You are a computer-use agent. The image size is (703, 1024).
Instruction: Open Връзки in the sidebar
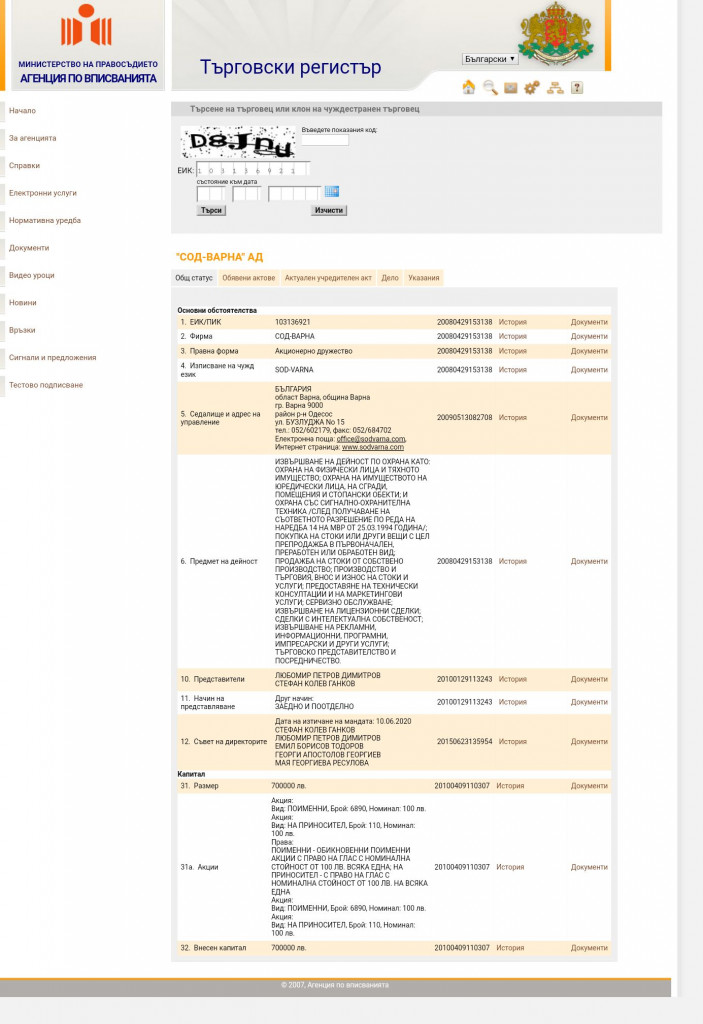click(22, 330)
